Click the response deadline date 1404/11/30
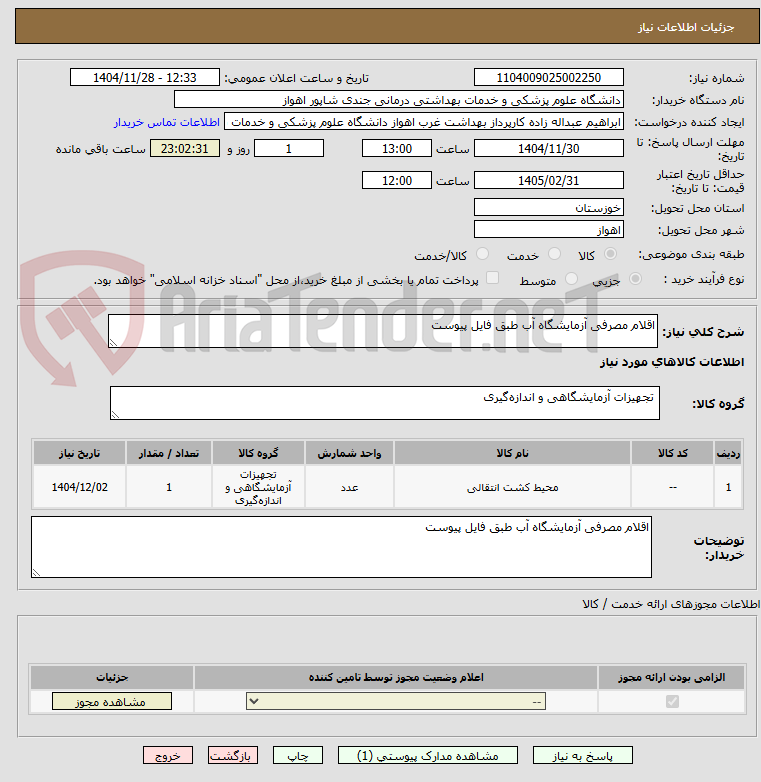 pyautogui.click(x=549, y=149)
